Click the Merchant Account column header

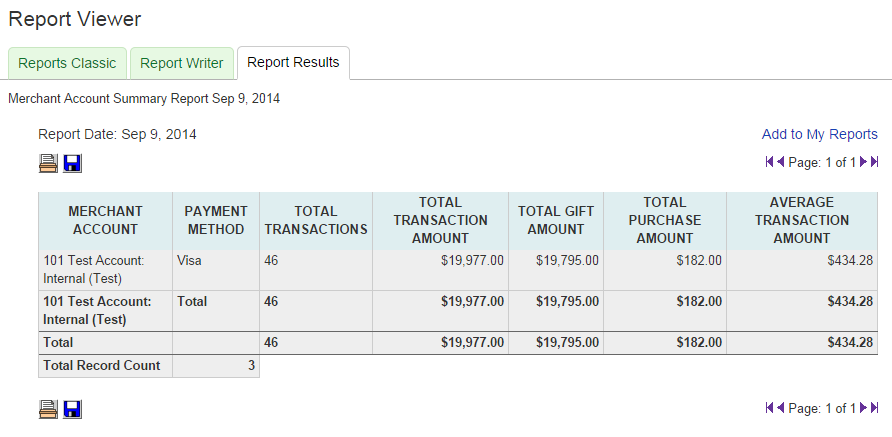[105, 220]
